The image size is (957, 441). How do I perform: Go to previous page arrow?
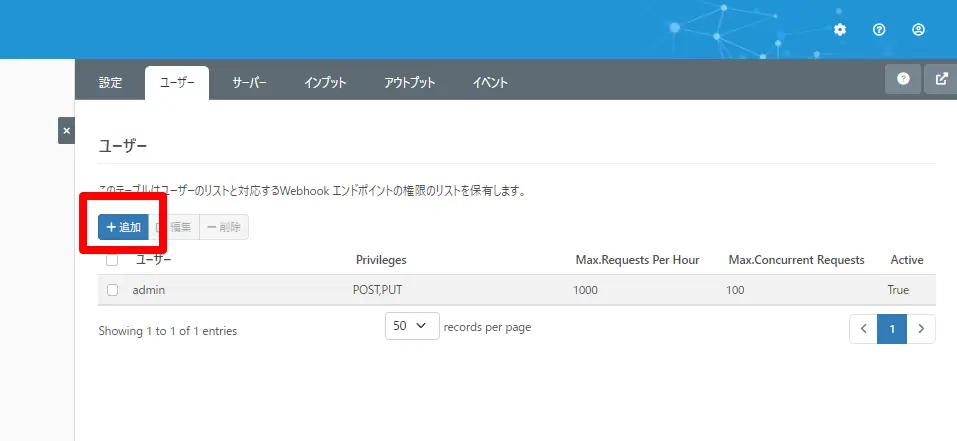[863, 329]
